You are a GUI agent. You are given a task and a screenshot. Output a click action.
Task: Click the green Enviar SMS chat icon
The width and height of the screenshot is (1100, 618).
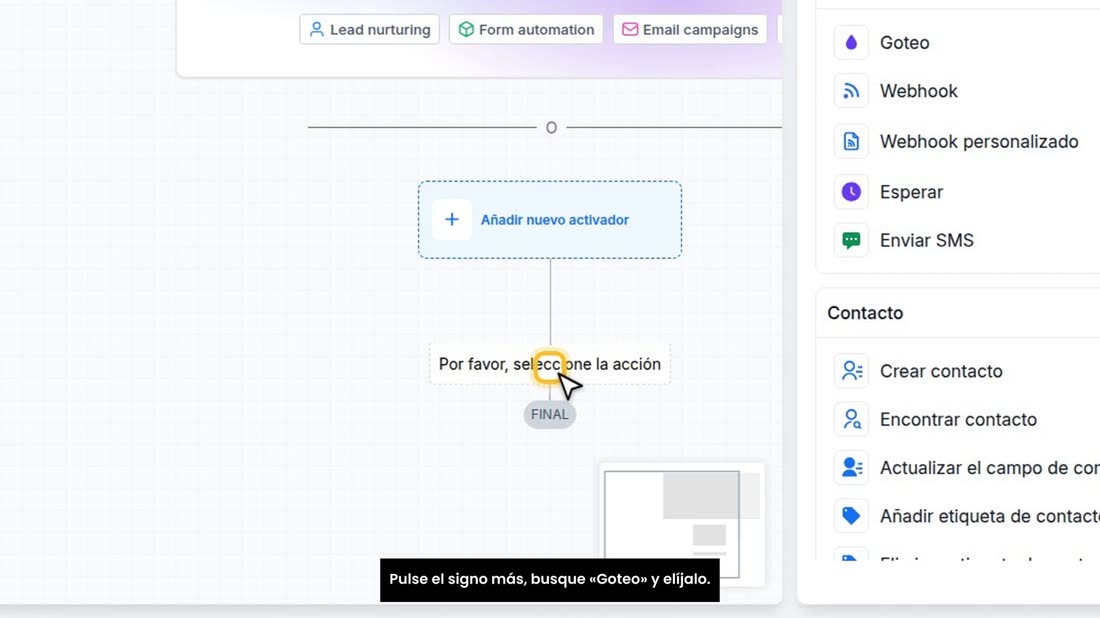point(851,241)
